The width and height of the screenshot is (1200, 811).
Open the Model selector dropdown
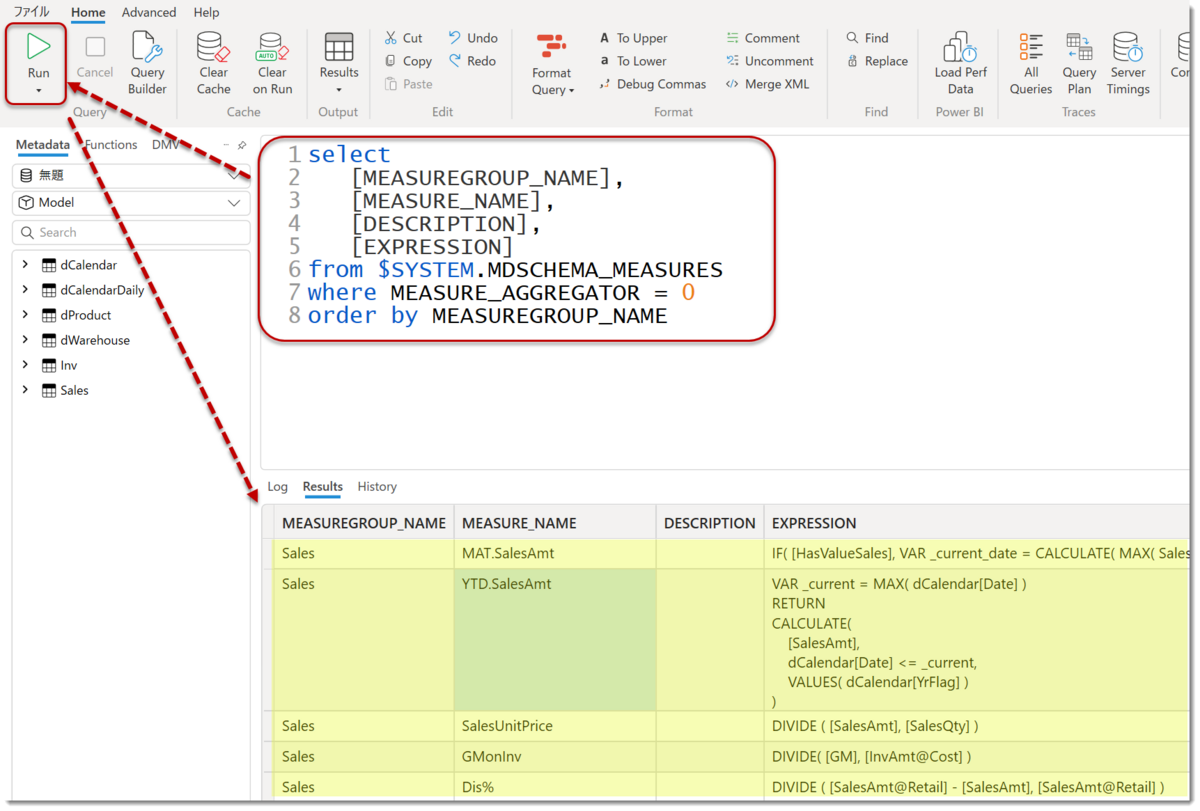tap(131, 203)
